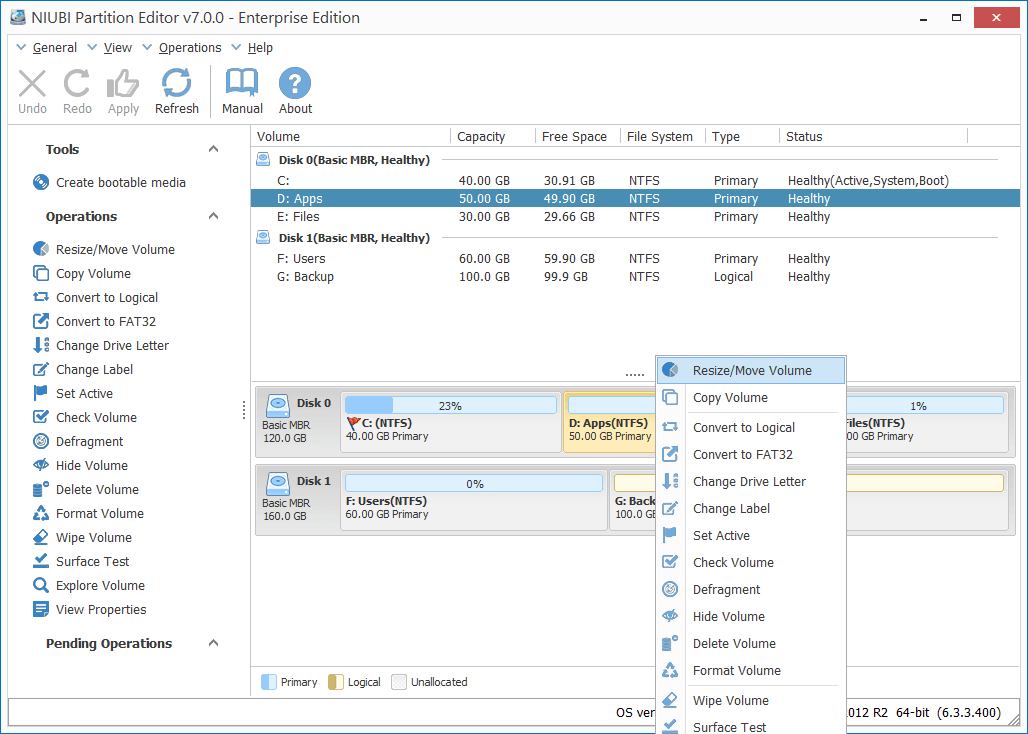Click sidebar View Properties icon
This screenshot has height=734, width=1028.
pyautogui.click(x=41, y=609)
